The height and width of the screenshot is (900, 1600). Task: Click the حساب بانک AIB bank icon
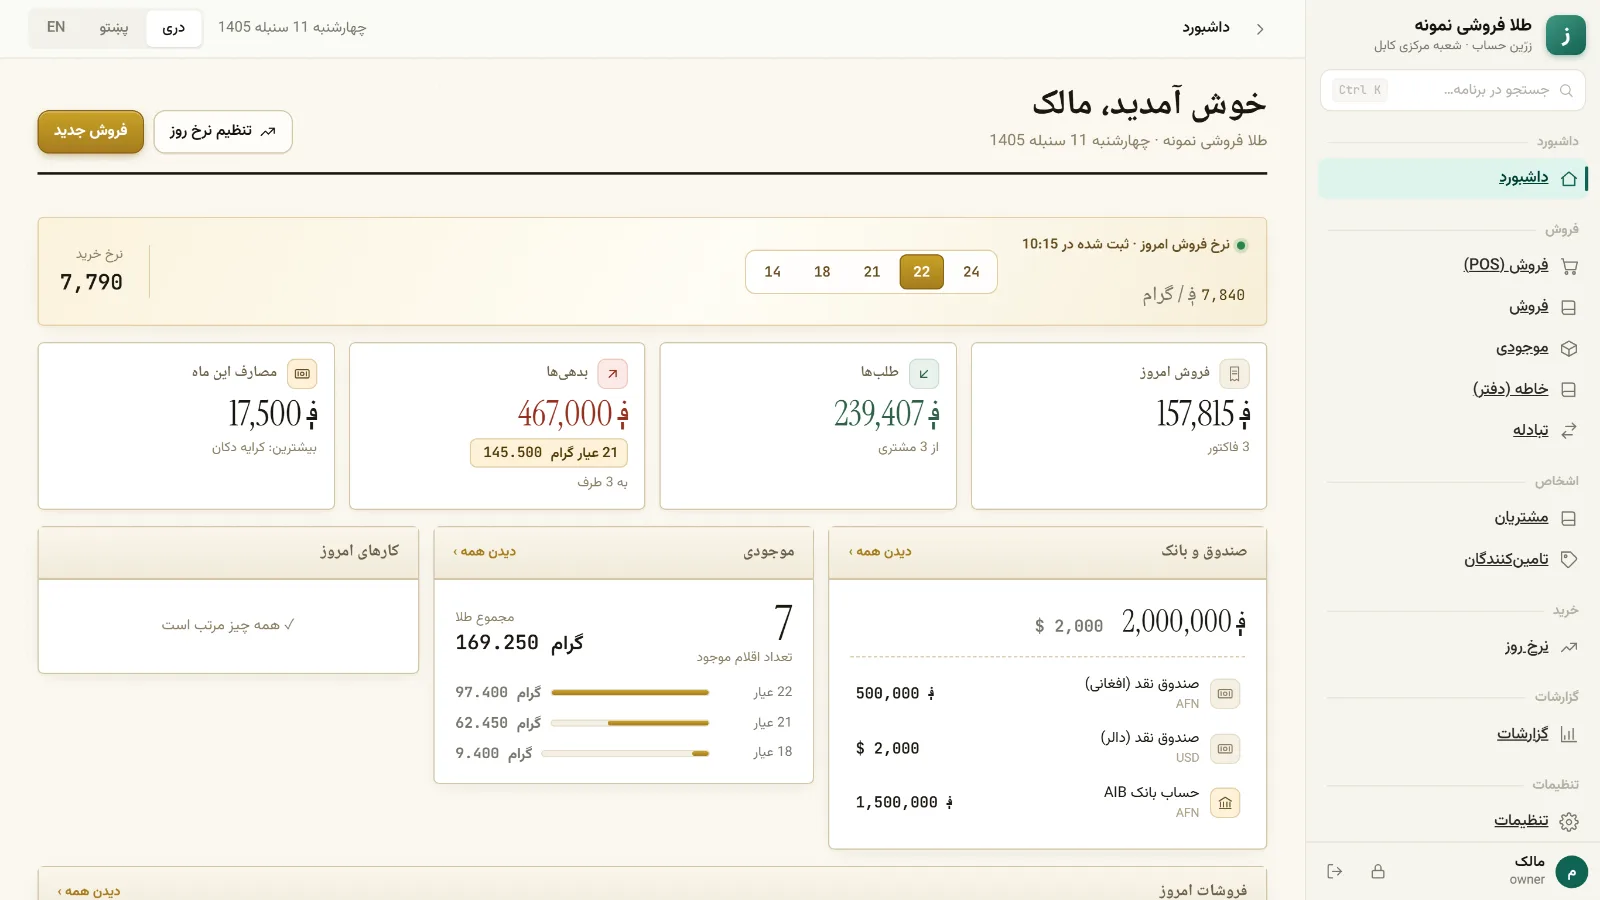tap(1225, 803)
